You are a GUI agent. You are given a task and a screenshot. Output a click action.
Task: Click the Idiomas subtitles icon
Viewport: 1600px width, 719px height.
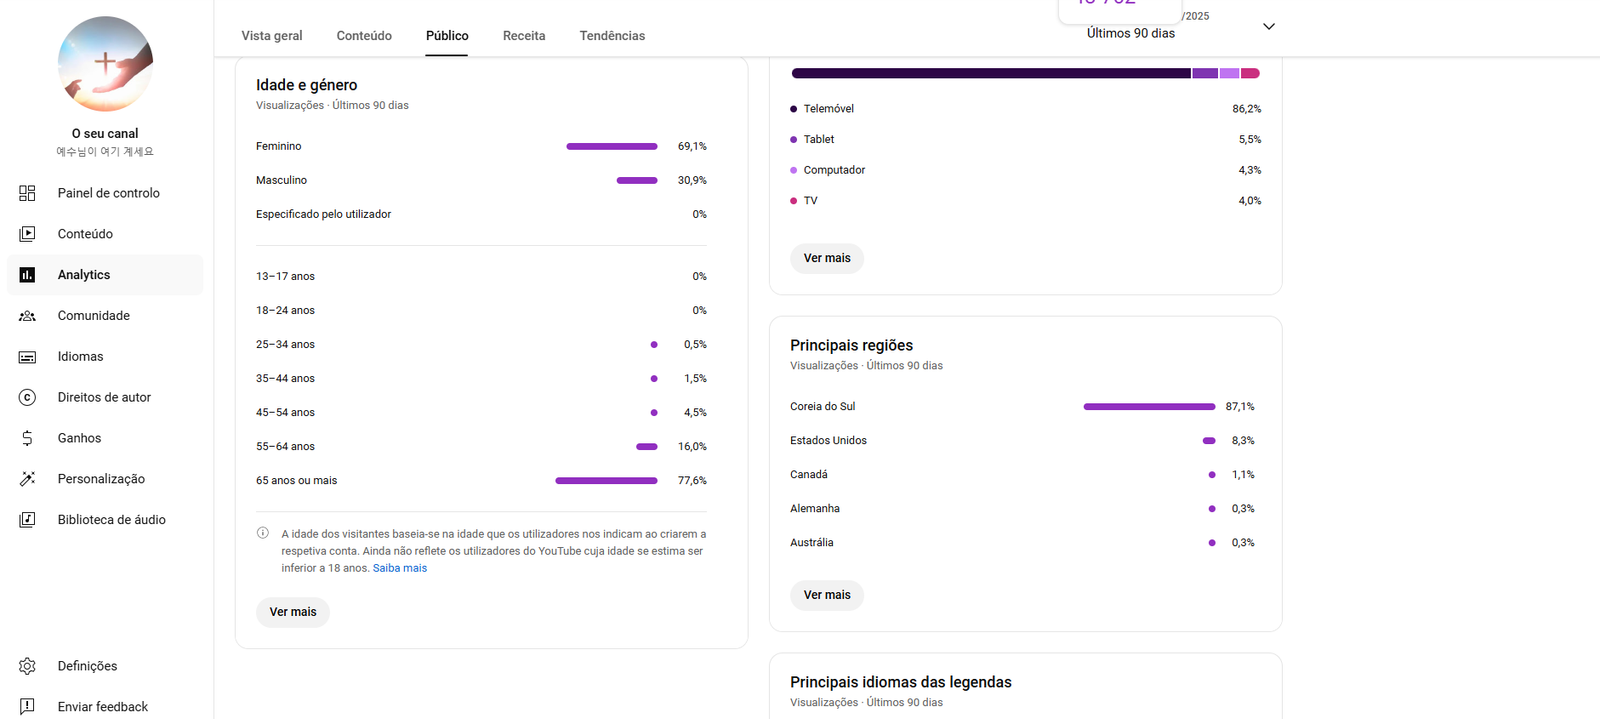27,357
